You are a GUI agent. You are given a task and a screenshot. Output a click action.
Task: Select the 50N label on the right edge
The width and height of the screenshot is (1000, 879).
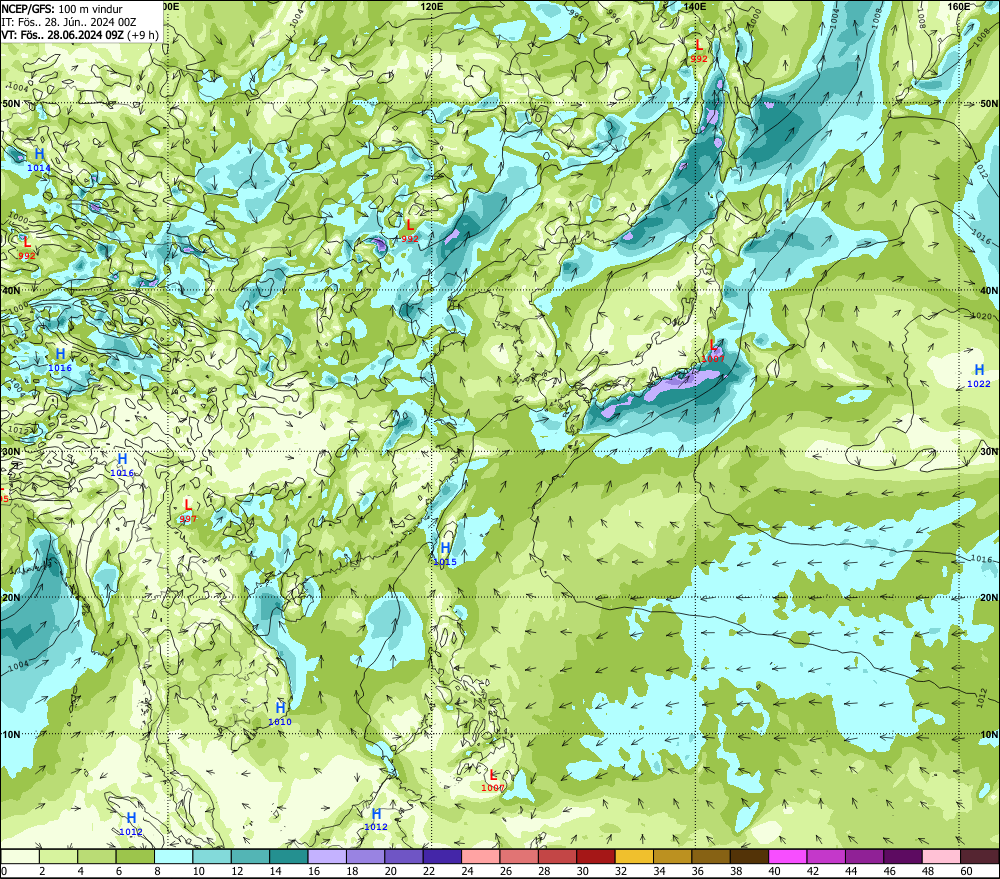[x=989, y=103]
